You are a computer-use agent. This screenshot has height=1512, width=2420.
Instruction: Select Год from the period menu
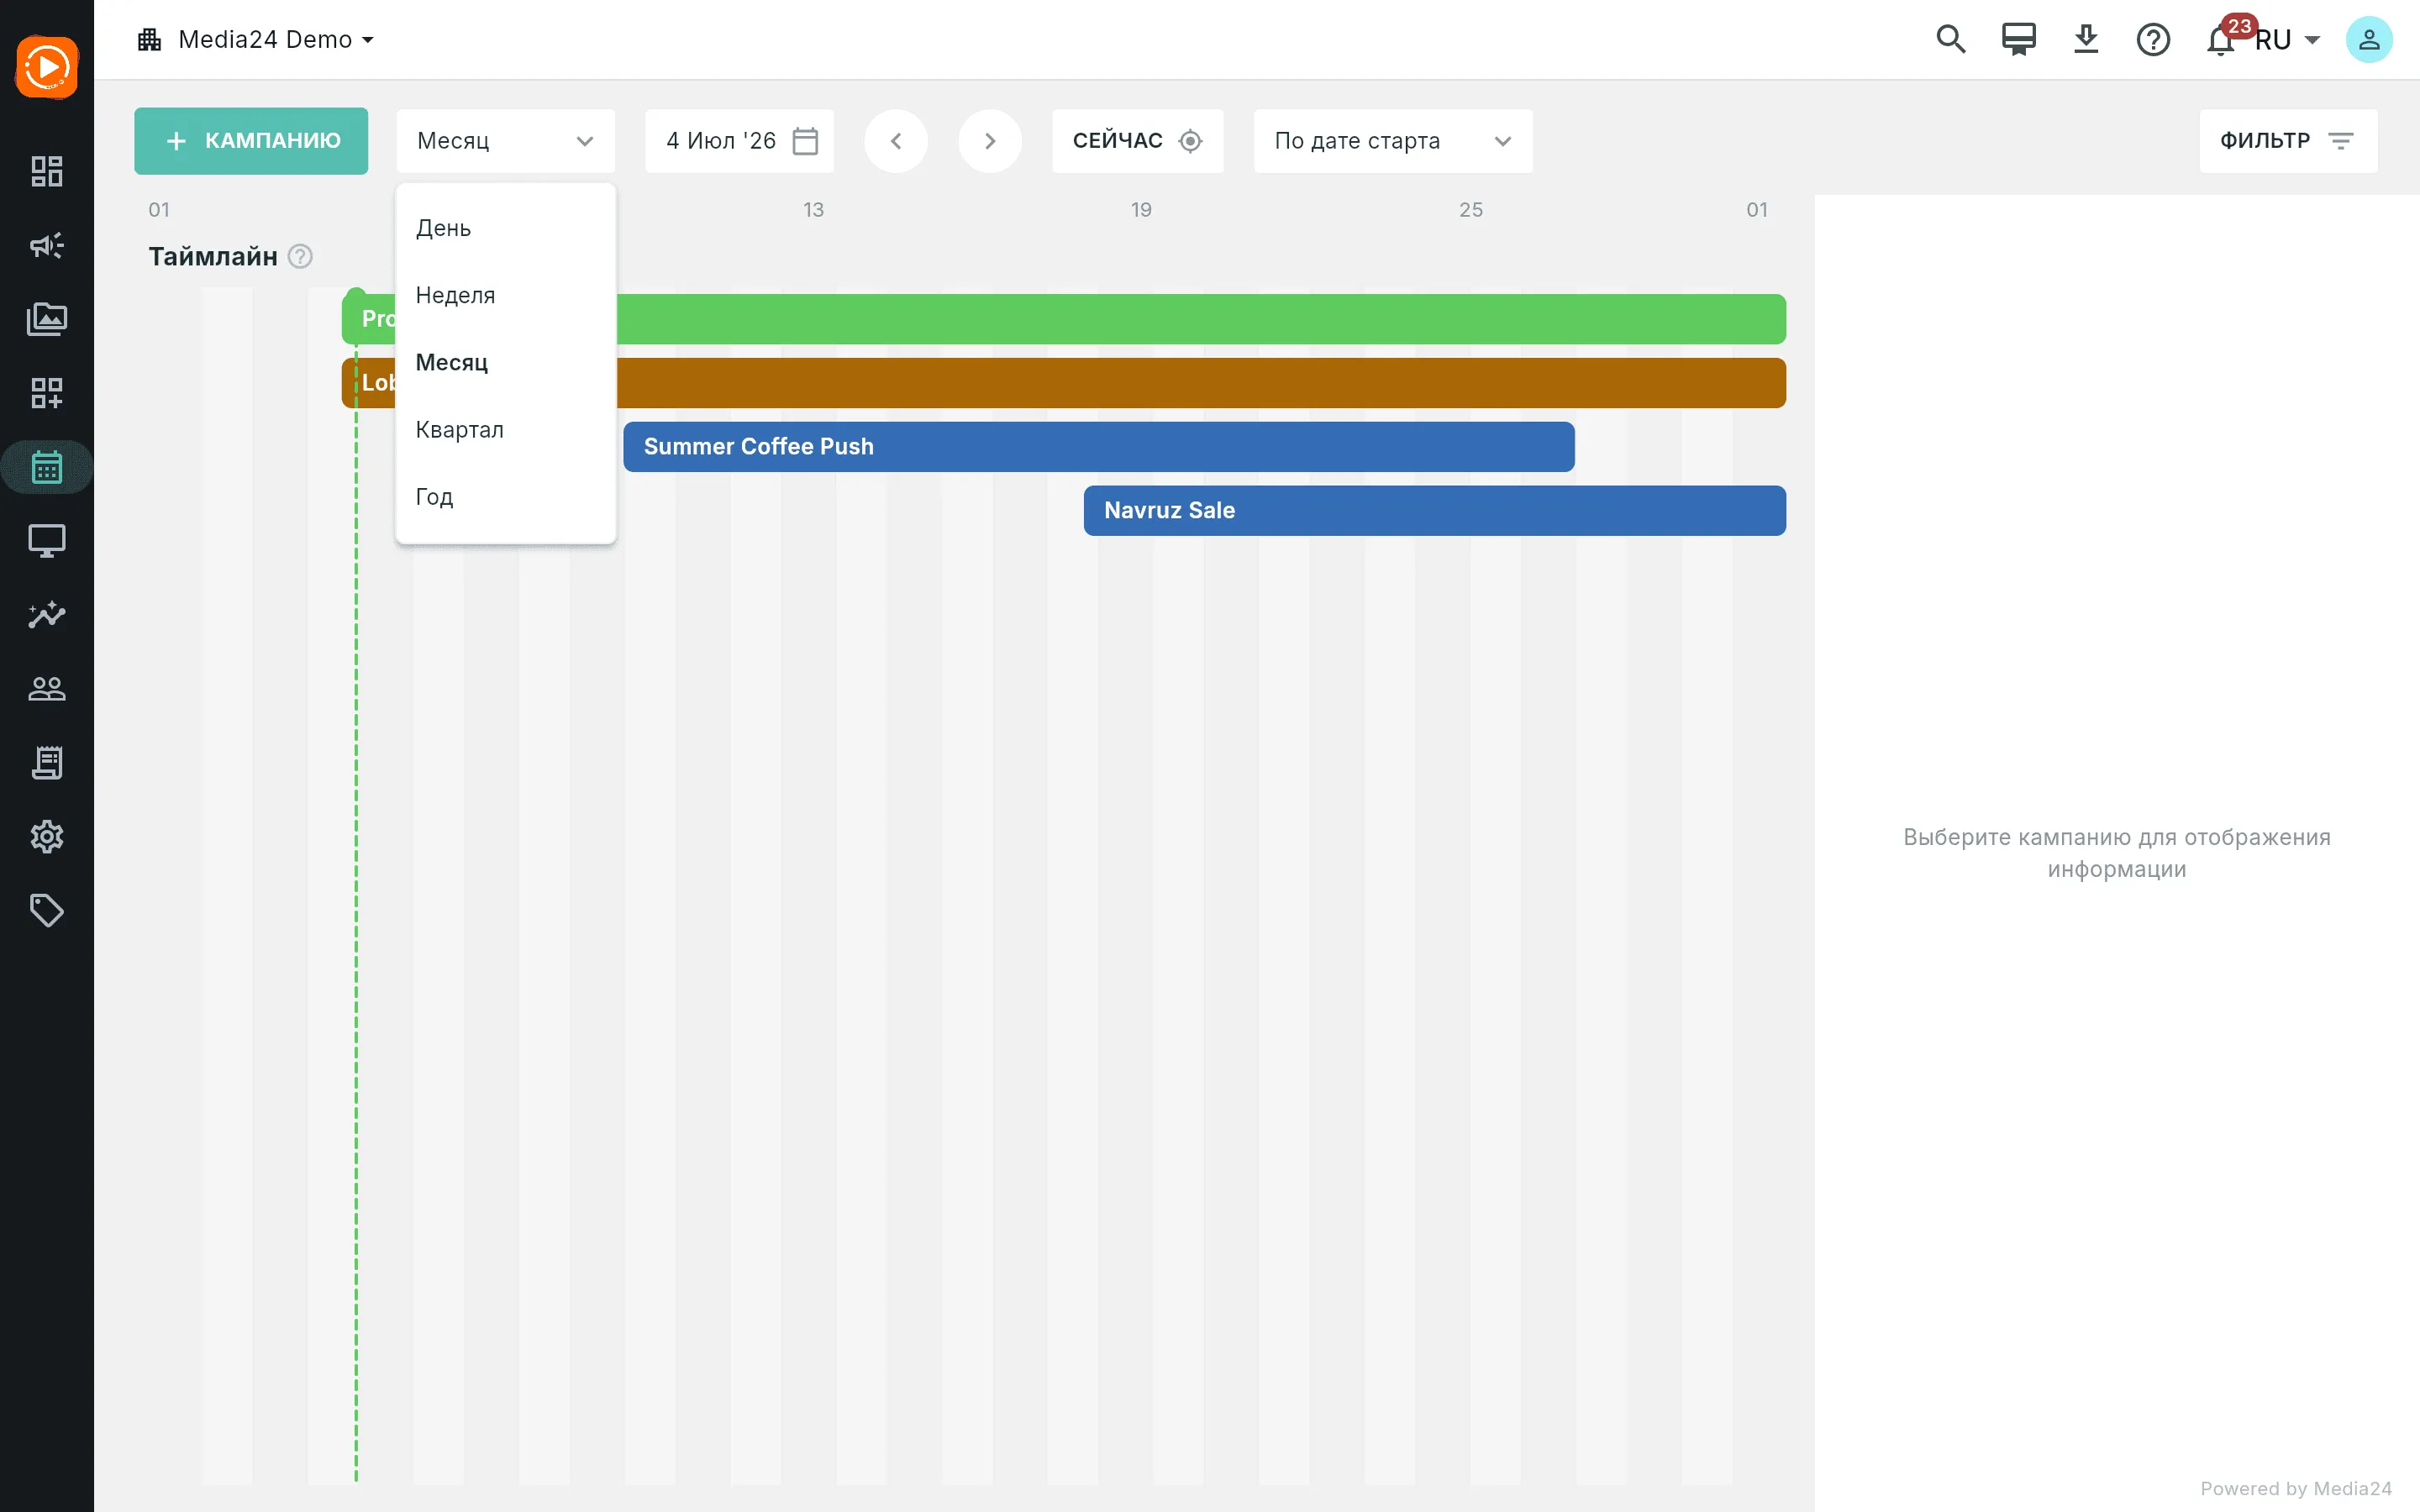tap(505, 497)
